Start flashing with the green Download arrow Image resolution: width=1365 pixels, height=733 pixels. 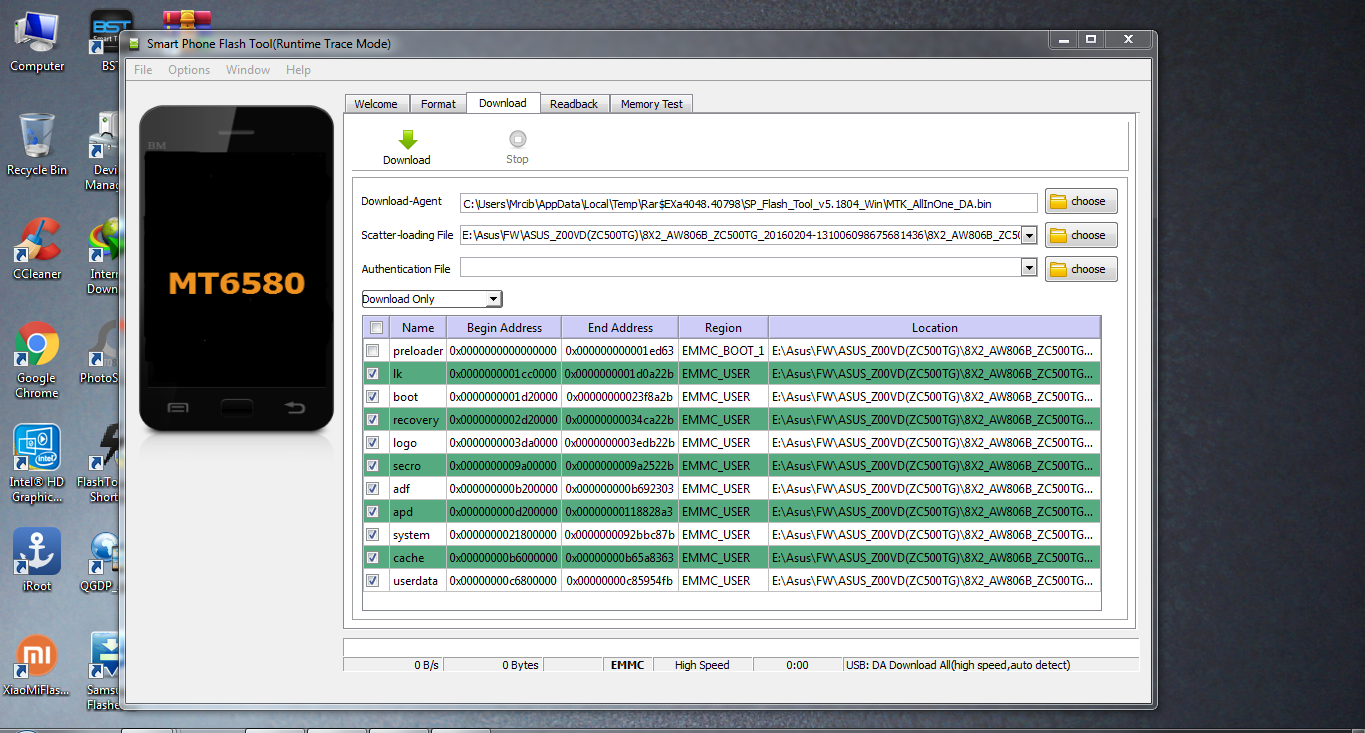407,147
